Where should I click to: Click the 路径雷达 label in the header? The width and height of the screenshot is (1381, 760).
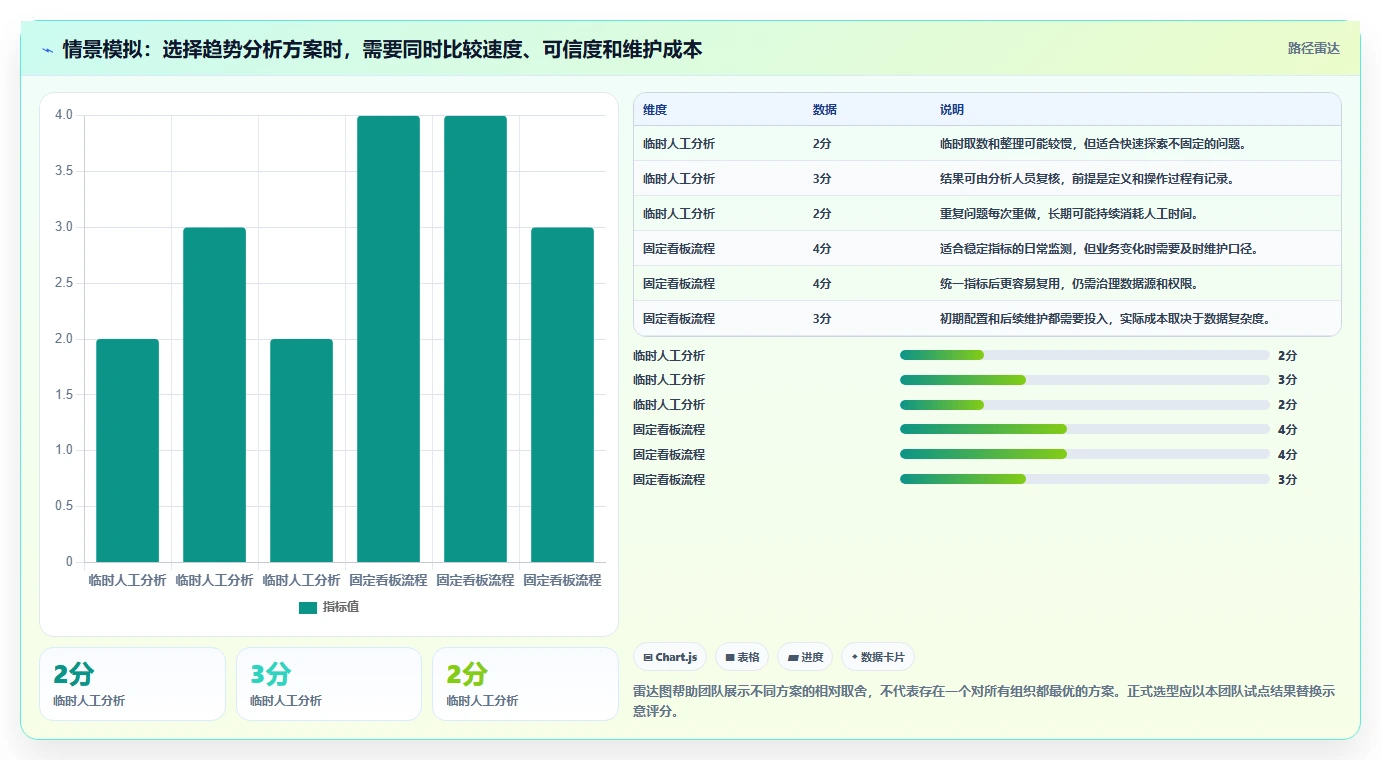tap(1313, 48)
